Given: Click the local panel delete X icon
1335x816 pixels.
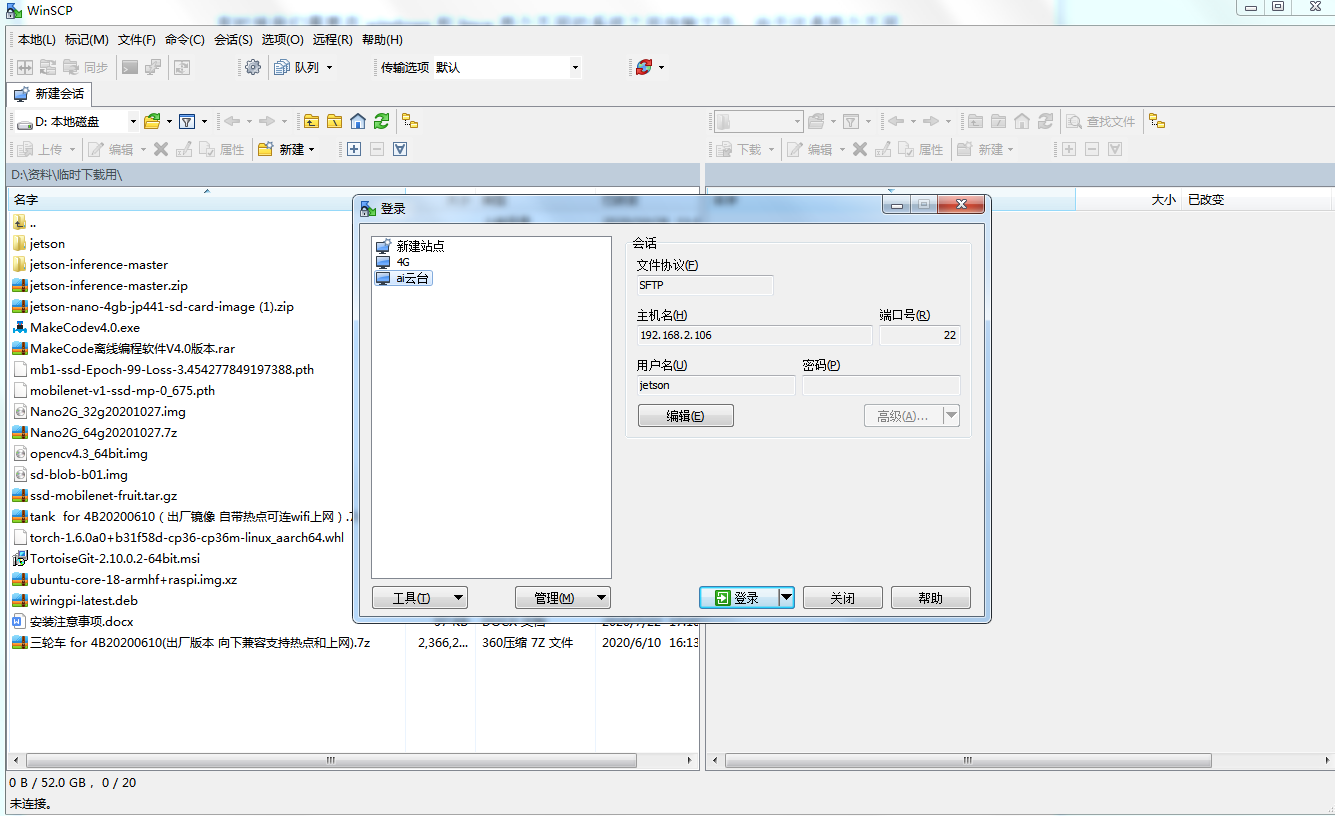Looking at the screenshot, I should pos(161,149).
